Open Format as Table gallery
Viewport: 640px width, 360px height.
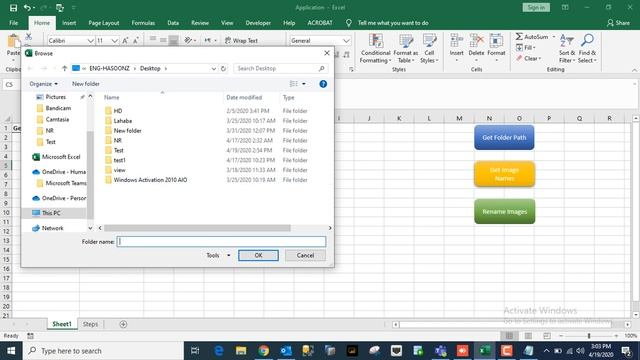click(406, 48)
